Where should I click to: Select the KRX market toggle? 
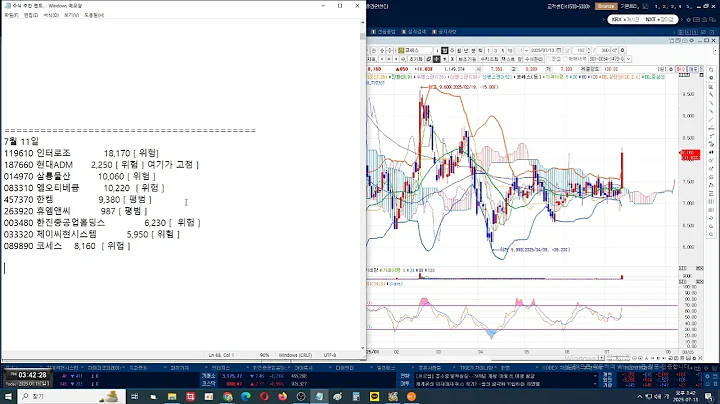(x=625, y=19)
